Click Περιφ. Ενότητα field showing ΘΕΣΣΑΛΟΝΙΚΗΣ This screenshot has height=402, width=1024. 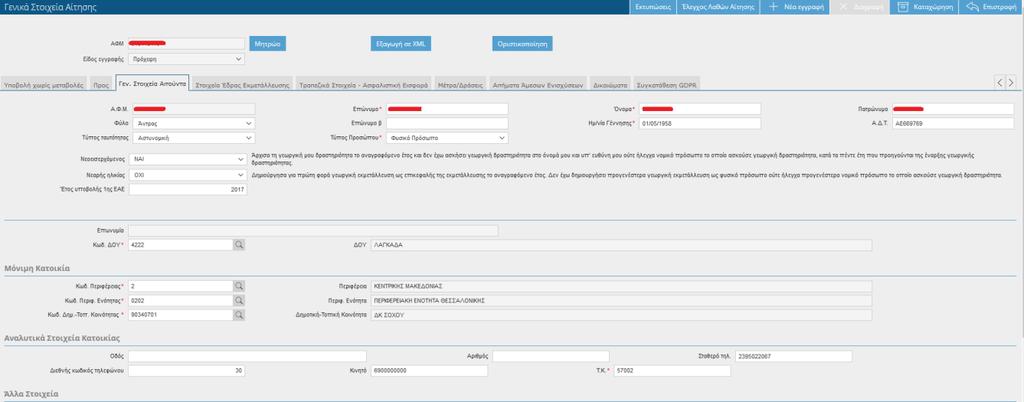click(x=621, y=300)
